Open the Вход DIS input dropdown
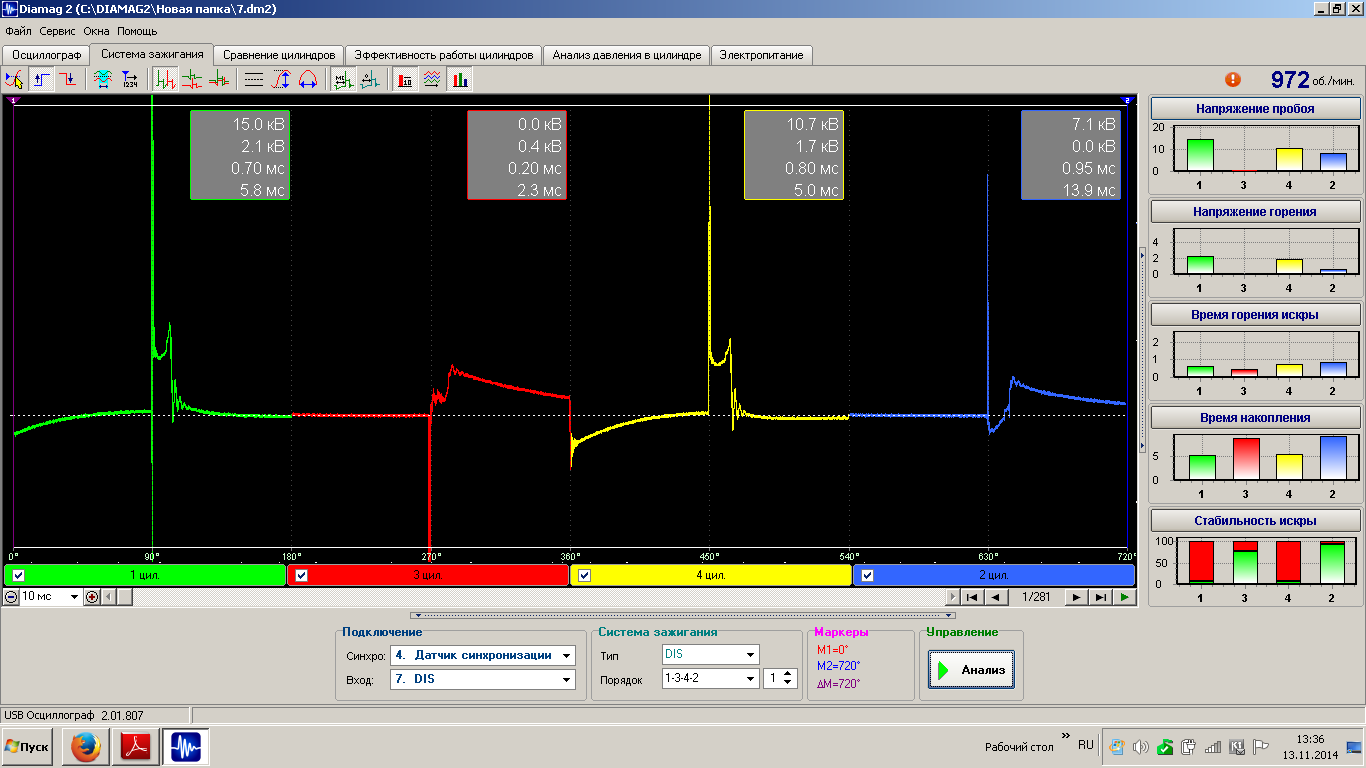1366x768 pixels. (x=566, y=679)
